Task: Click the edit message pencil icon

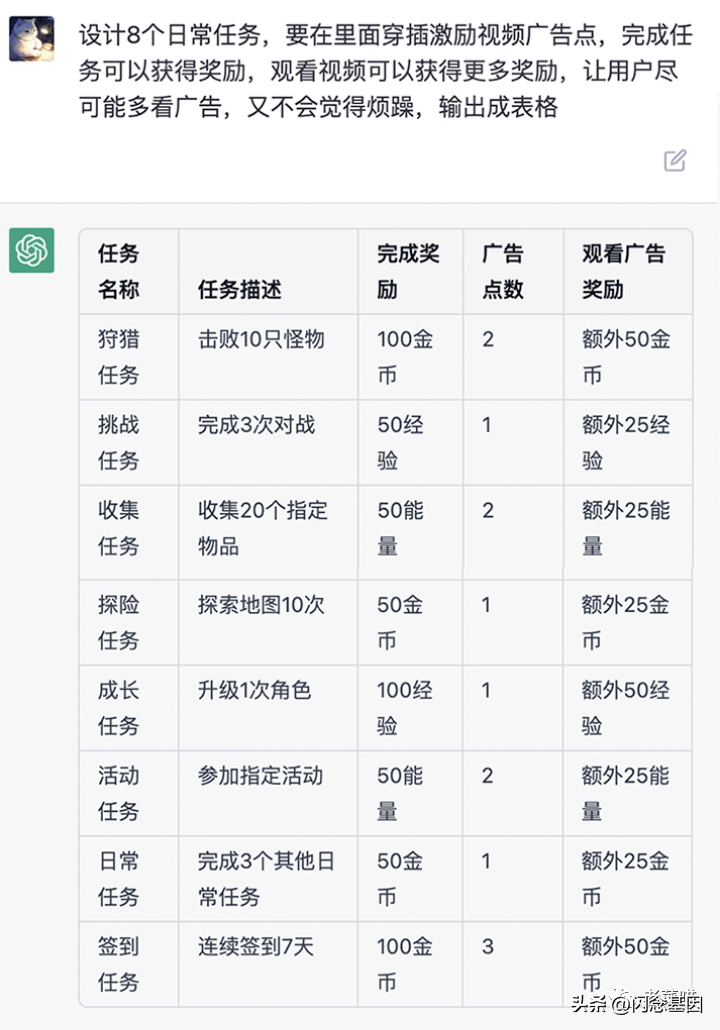Action: pos(675,160)
